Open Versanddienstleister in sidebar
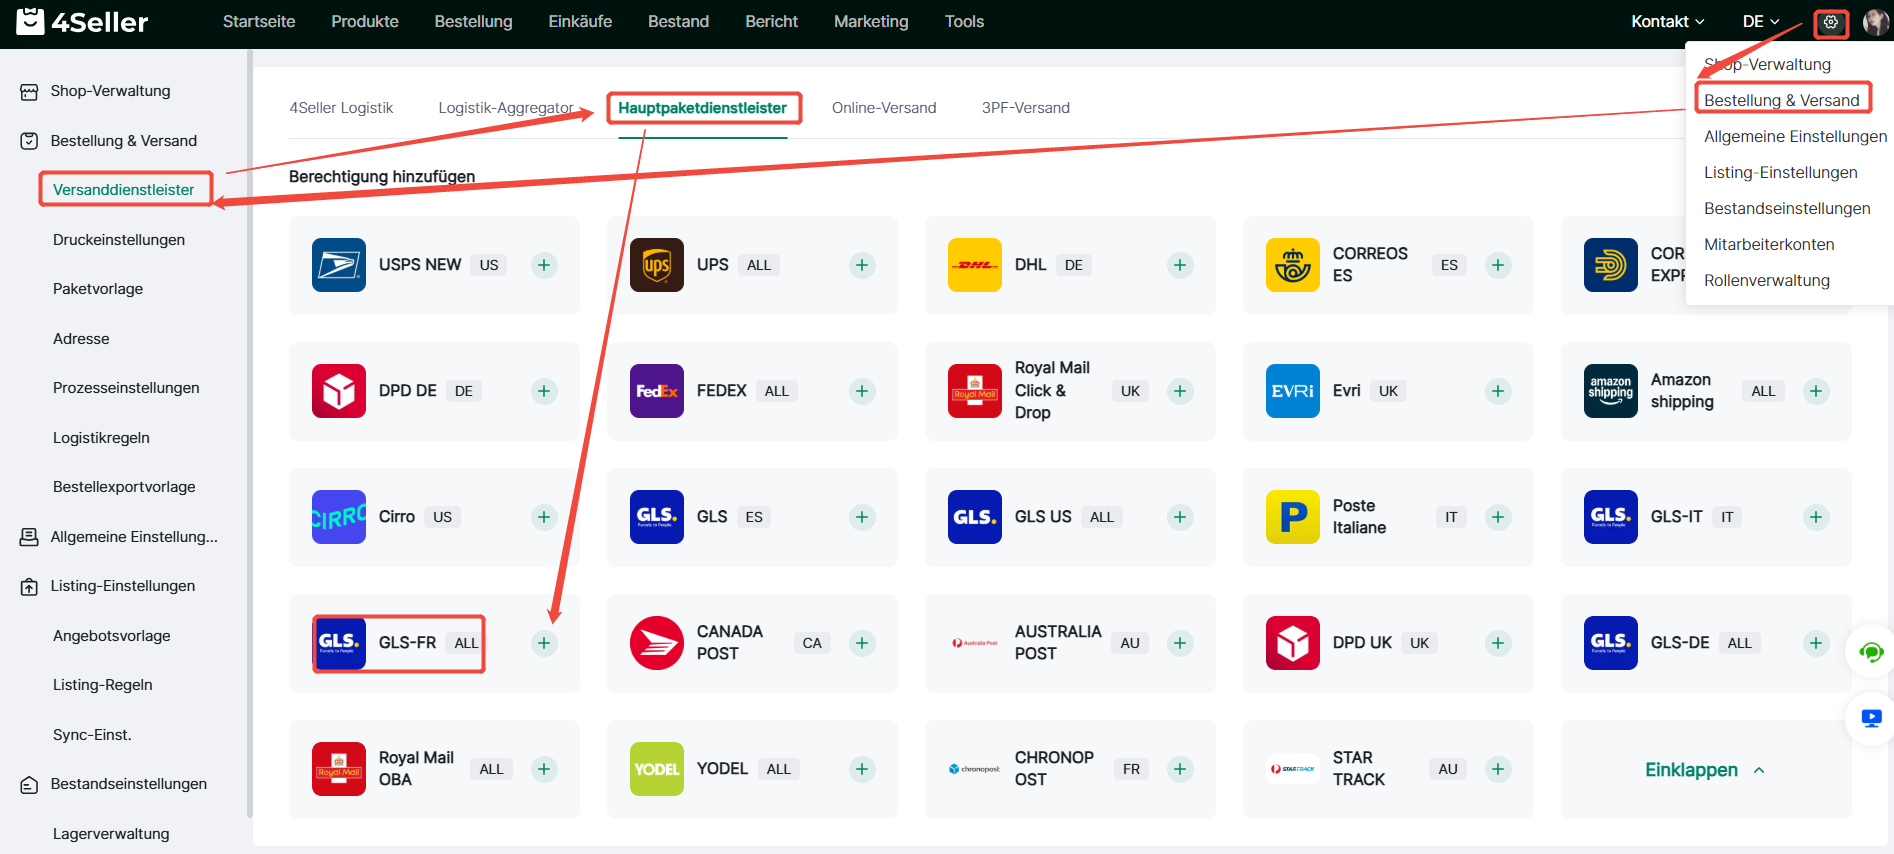This screenshot has height=854, width=1894. coord(124,190)
